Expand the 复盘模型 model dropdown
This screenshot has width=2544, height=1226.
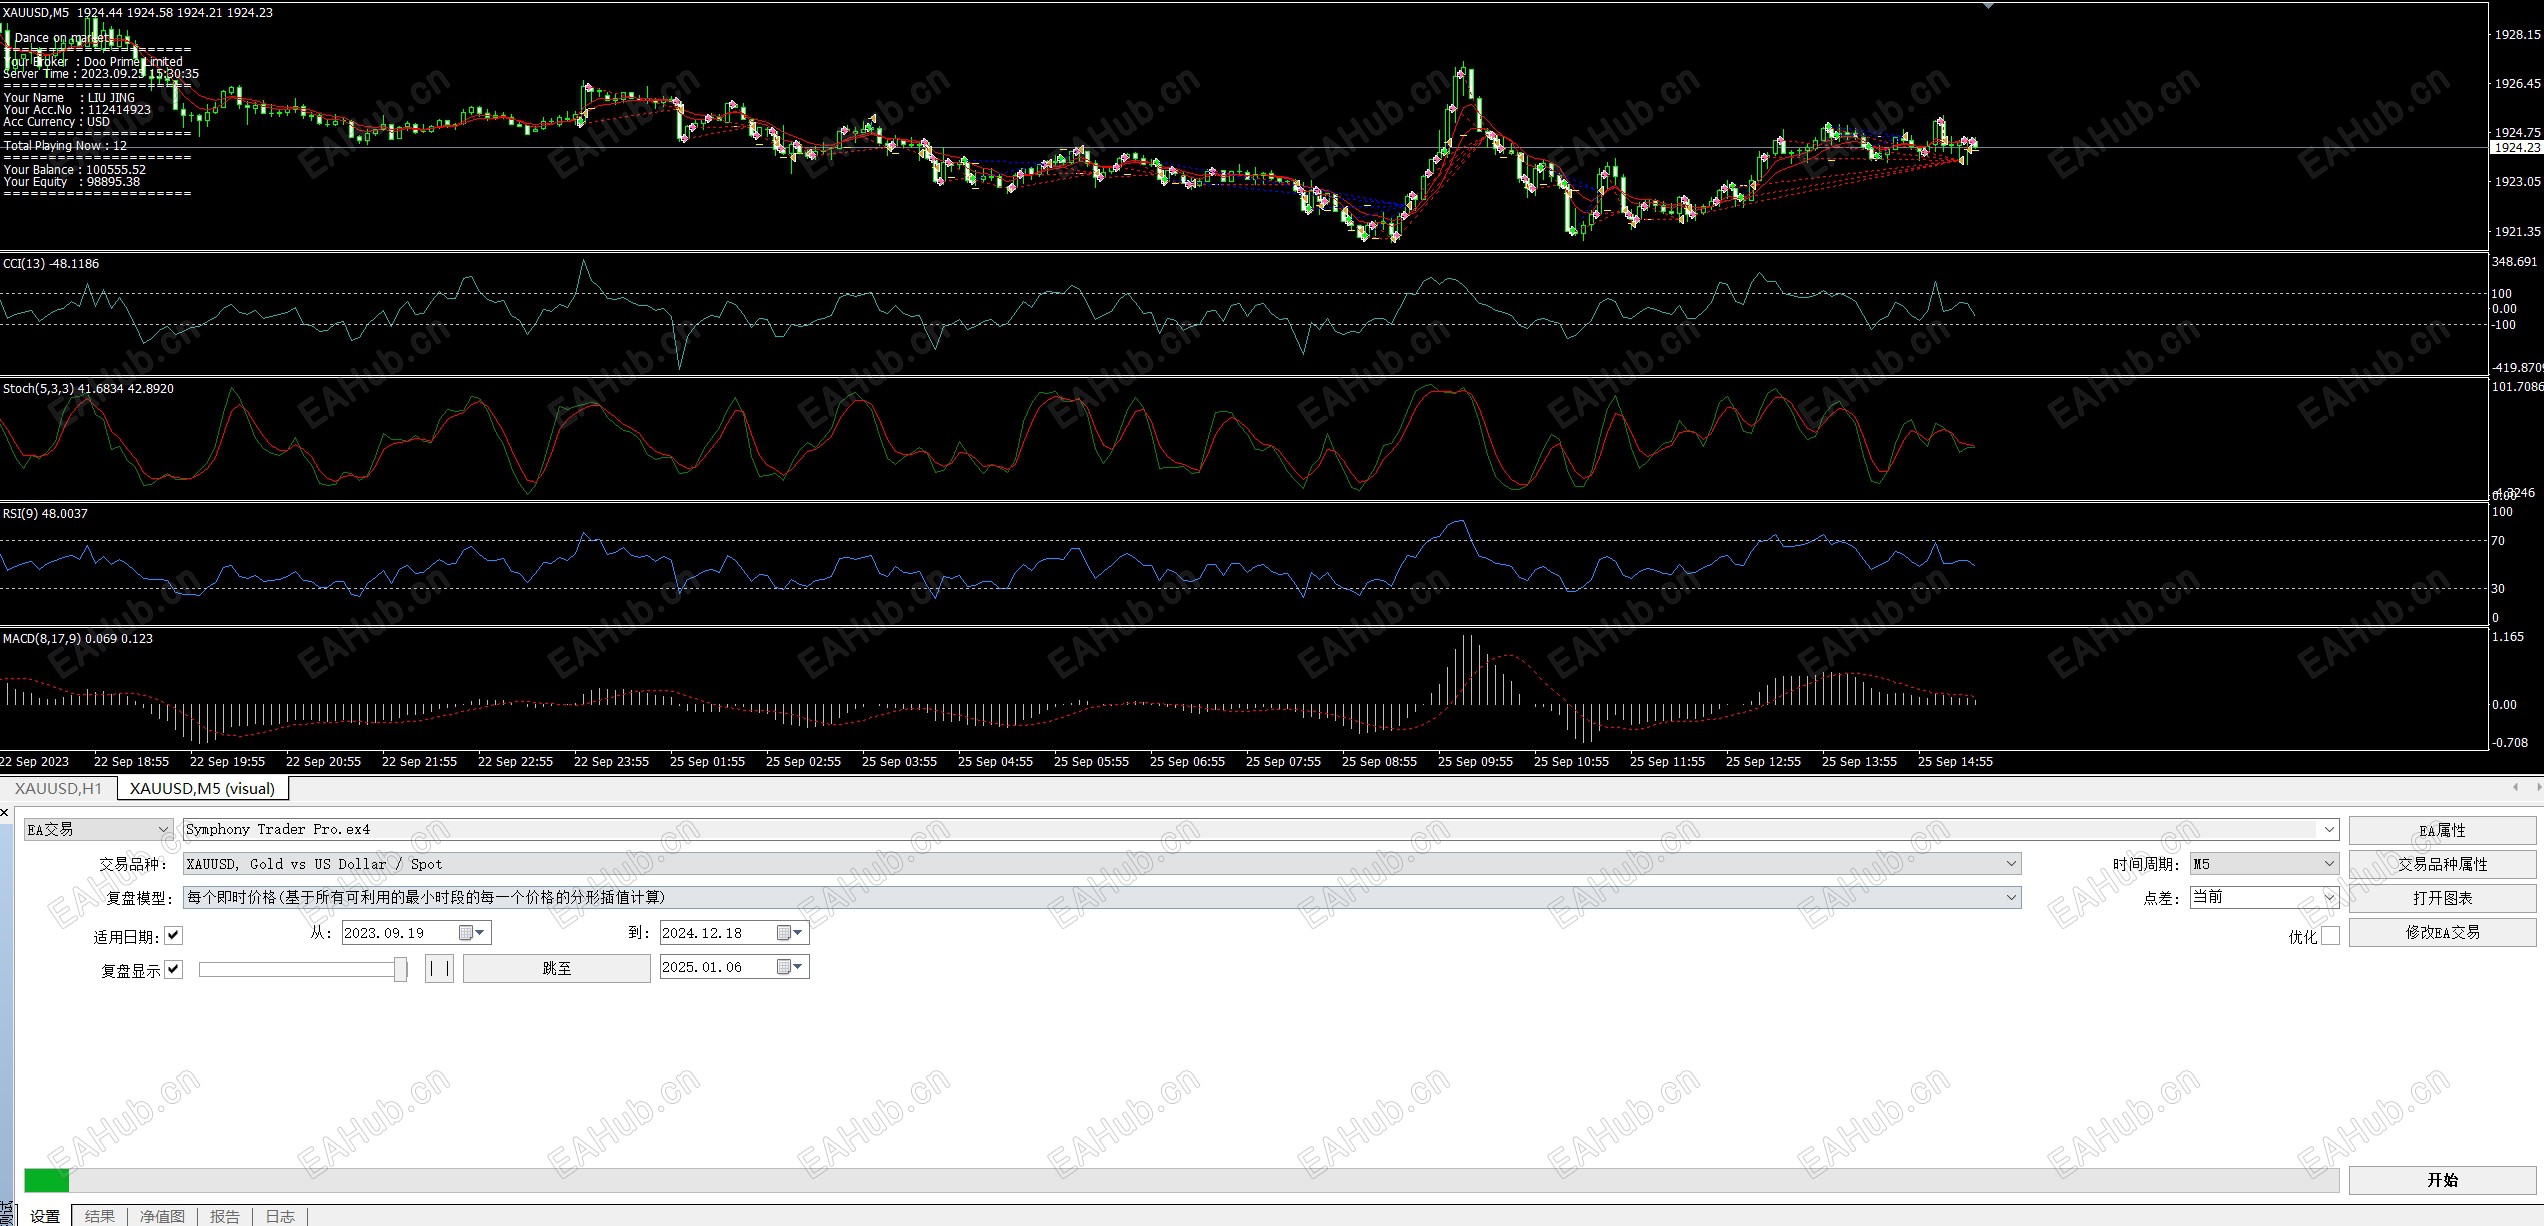tap(1102, 897)
